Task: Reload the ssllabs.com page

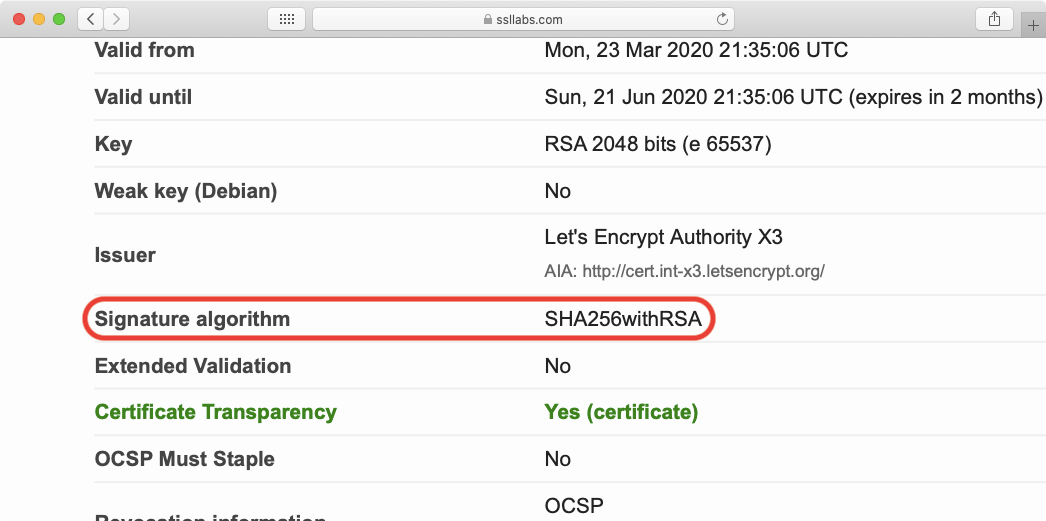Action: click(x=722, y=19)
